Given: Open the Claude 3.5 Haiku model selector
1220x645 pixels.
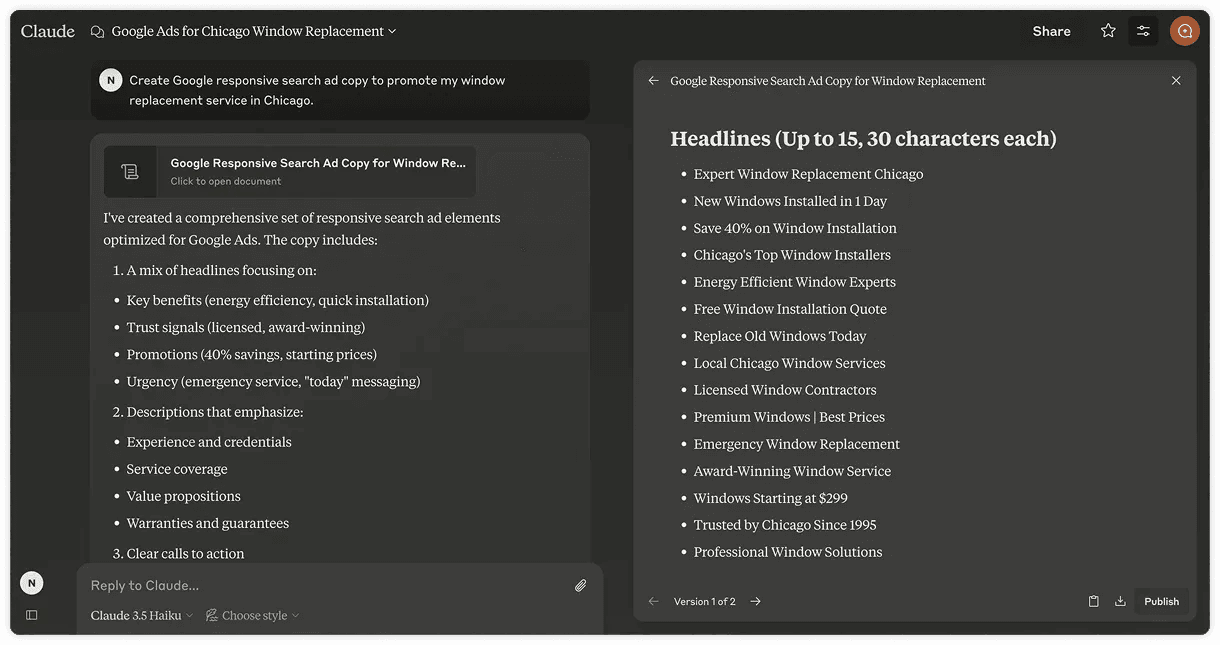Looking at the screenshot, I should tap(142, 615).
